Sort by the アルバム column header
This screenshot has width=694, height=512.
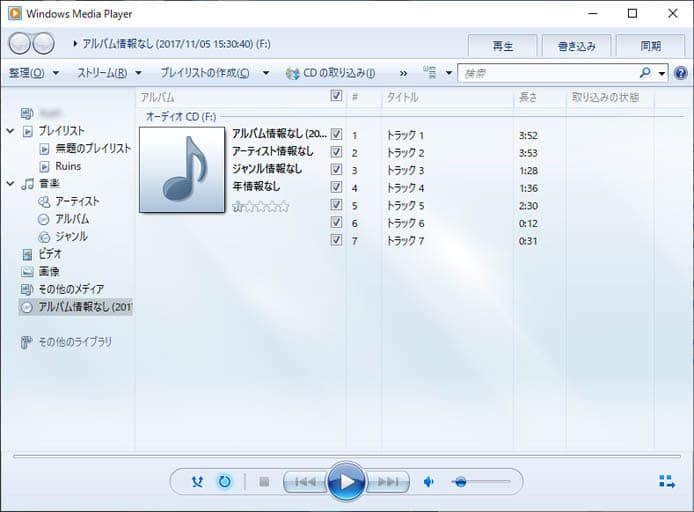(x=157, y=97)
